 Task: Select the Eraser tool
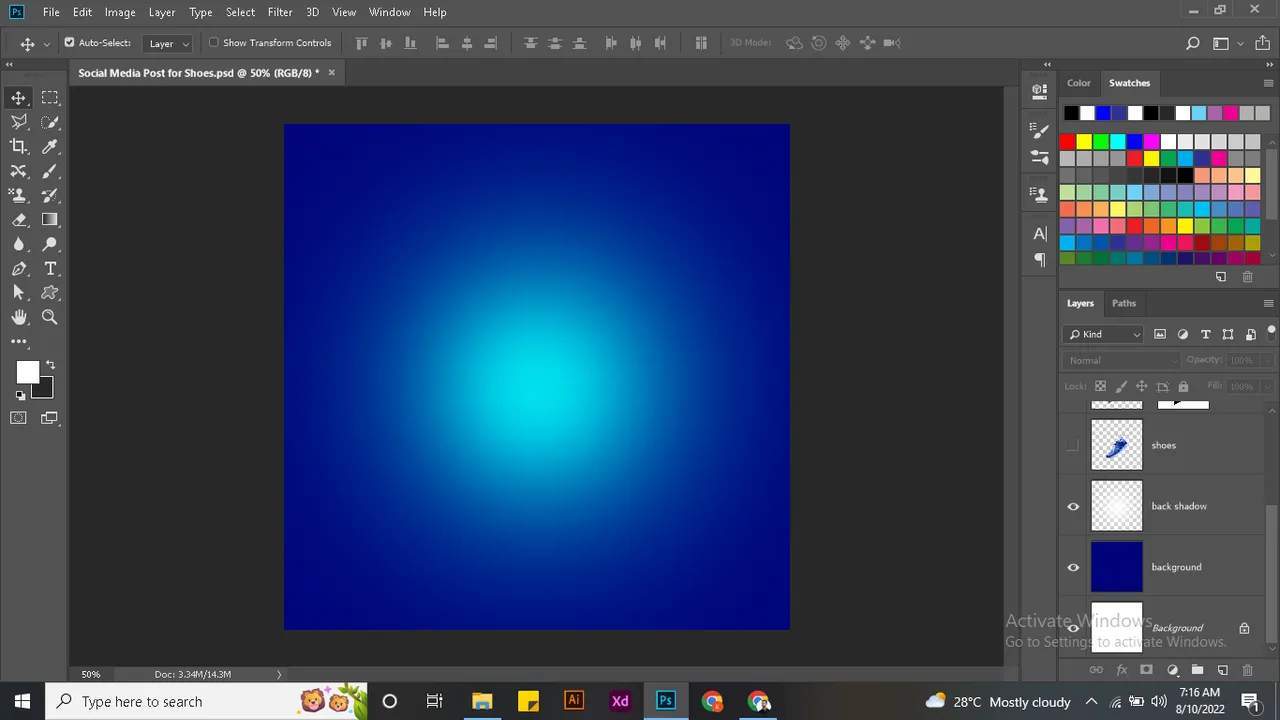click(19, 220)
